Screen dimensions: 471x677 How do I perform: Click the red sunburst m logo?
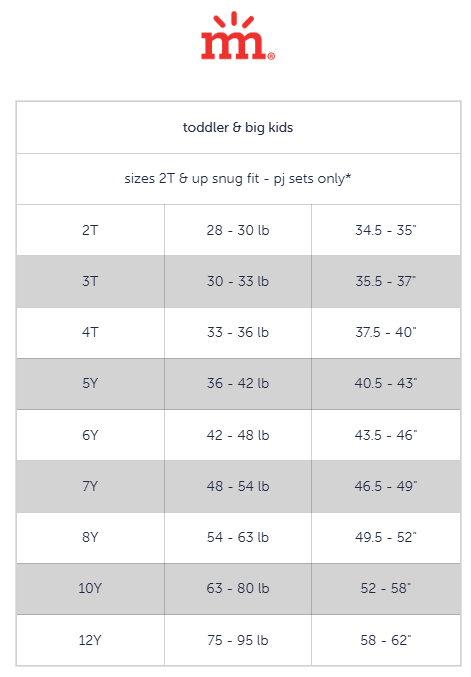238,35
